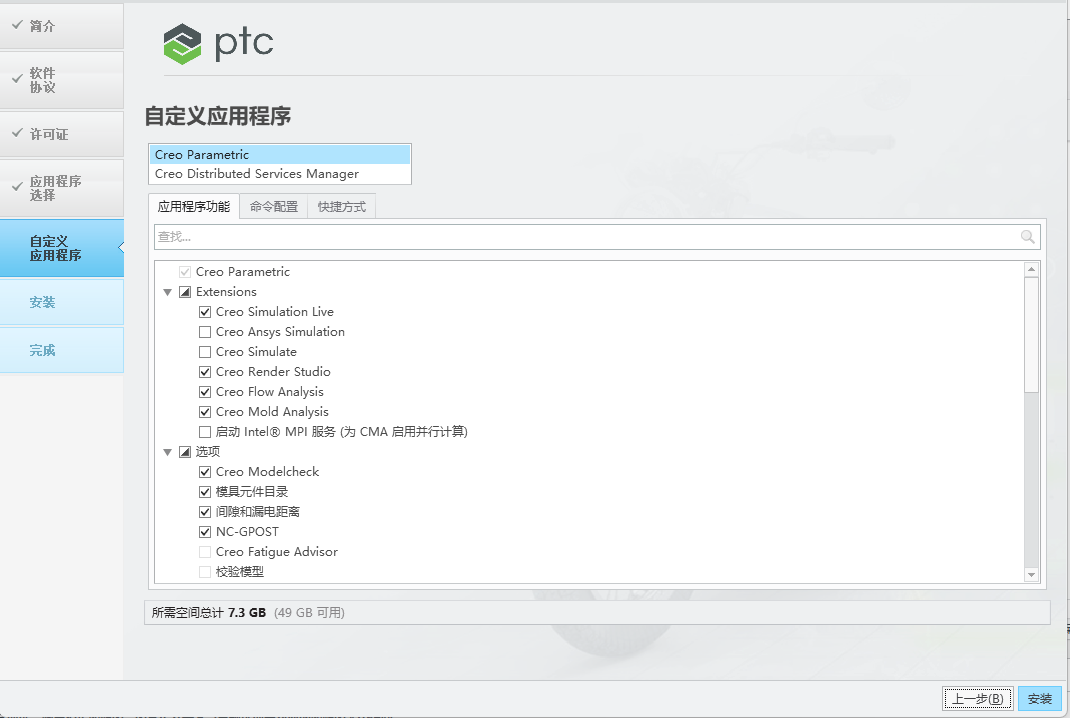
Task: Uncheck Creo Flow Analysis
Action: tap(205, 392)
